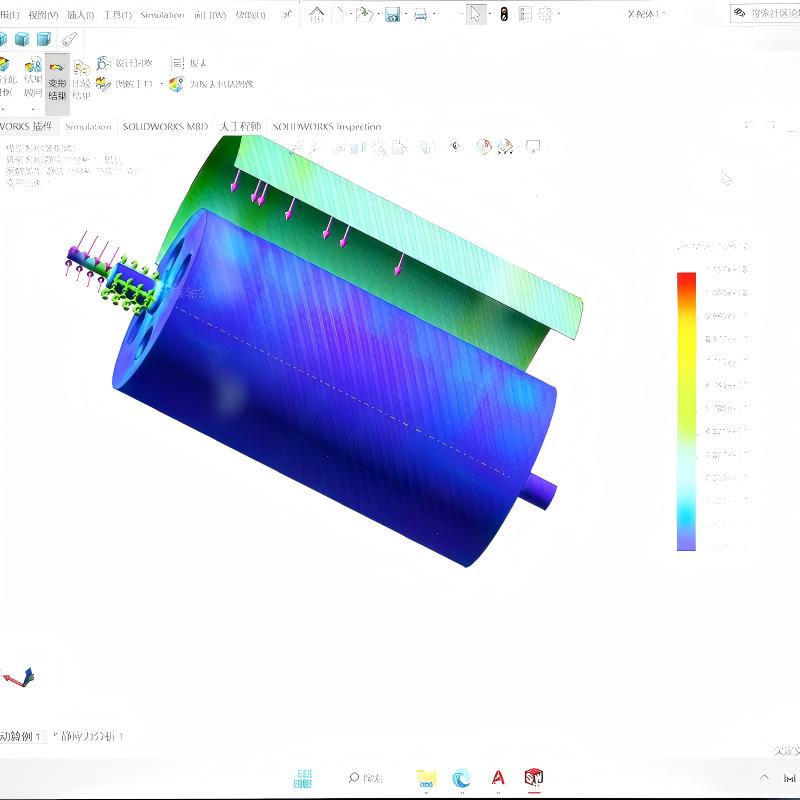The height and width of the screenshot is (800, 800).
Task: Expand the Select cursor dropdown arrow
Action: [490, 14]
